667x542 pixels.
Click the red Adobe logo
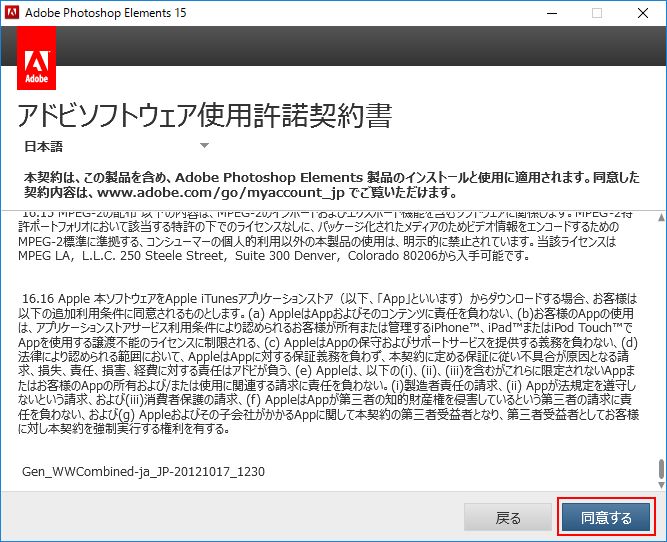coord(37,58)
